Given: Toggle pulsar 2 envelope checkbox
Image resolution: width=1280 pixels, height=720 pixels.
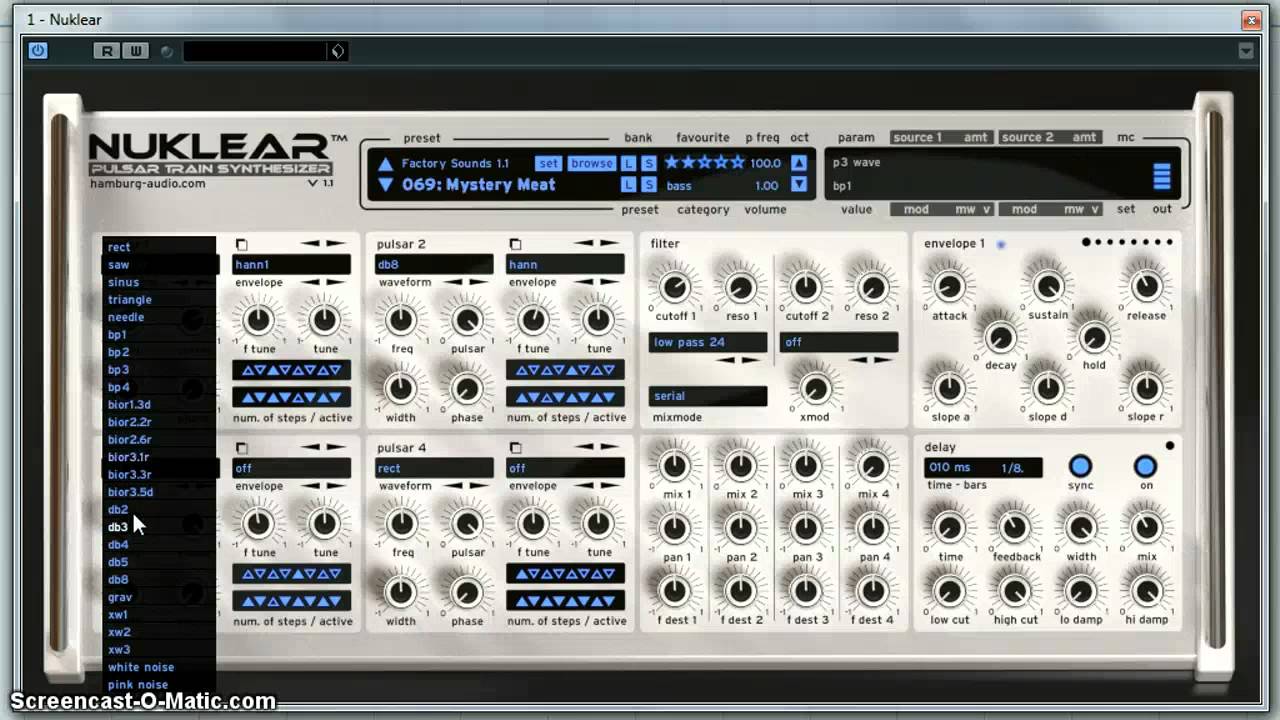Looking at the screenshot, I should (x=515, y=245).
